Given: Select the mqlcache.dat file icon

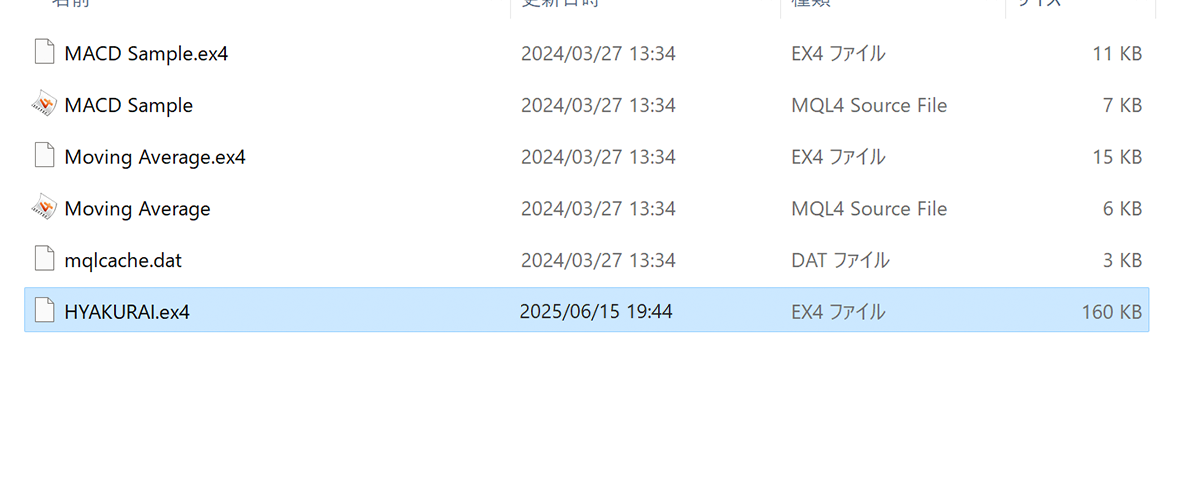Looking at the screenshot, I should coord(44,260).
